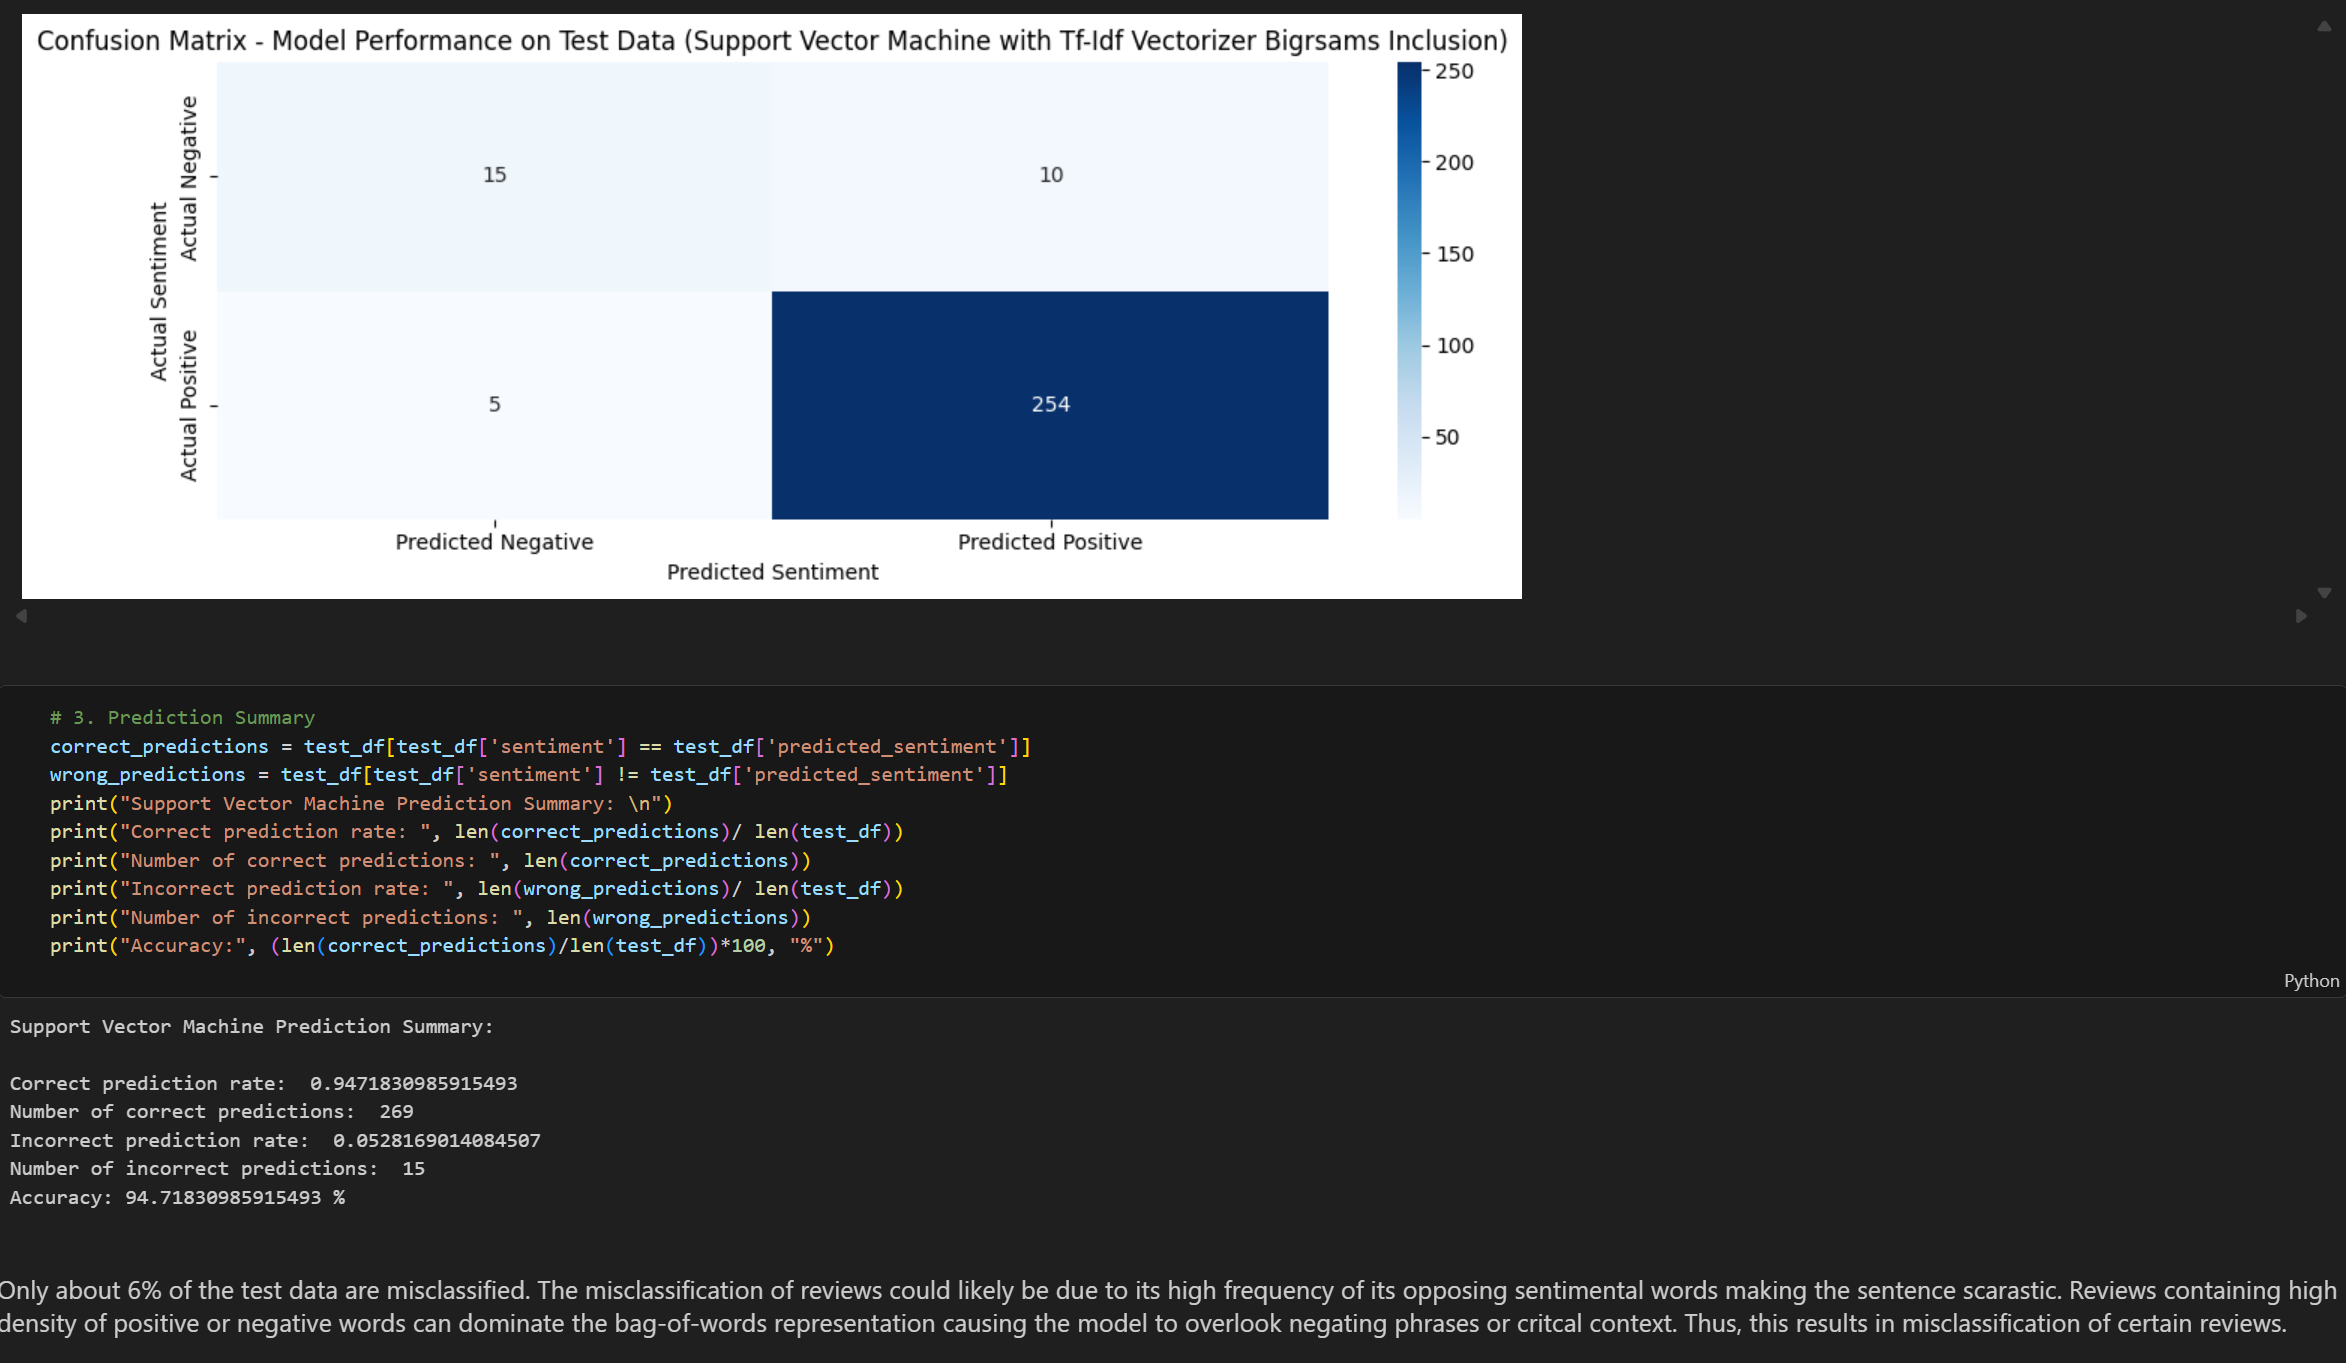Click the confusion matrix chart title
Viewport: 2346px width, 1363px height.
pyautogui.click(x=771, y=41)
